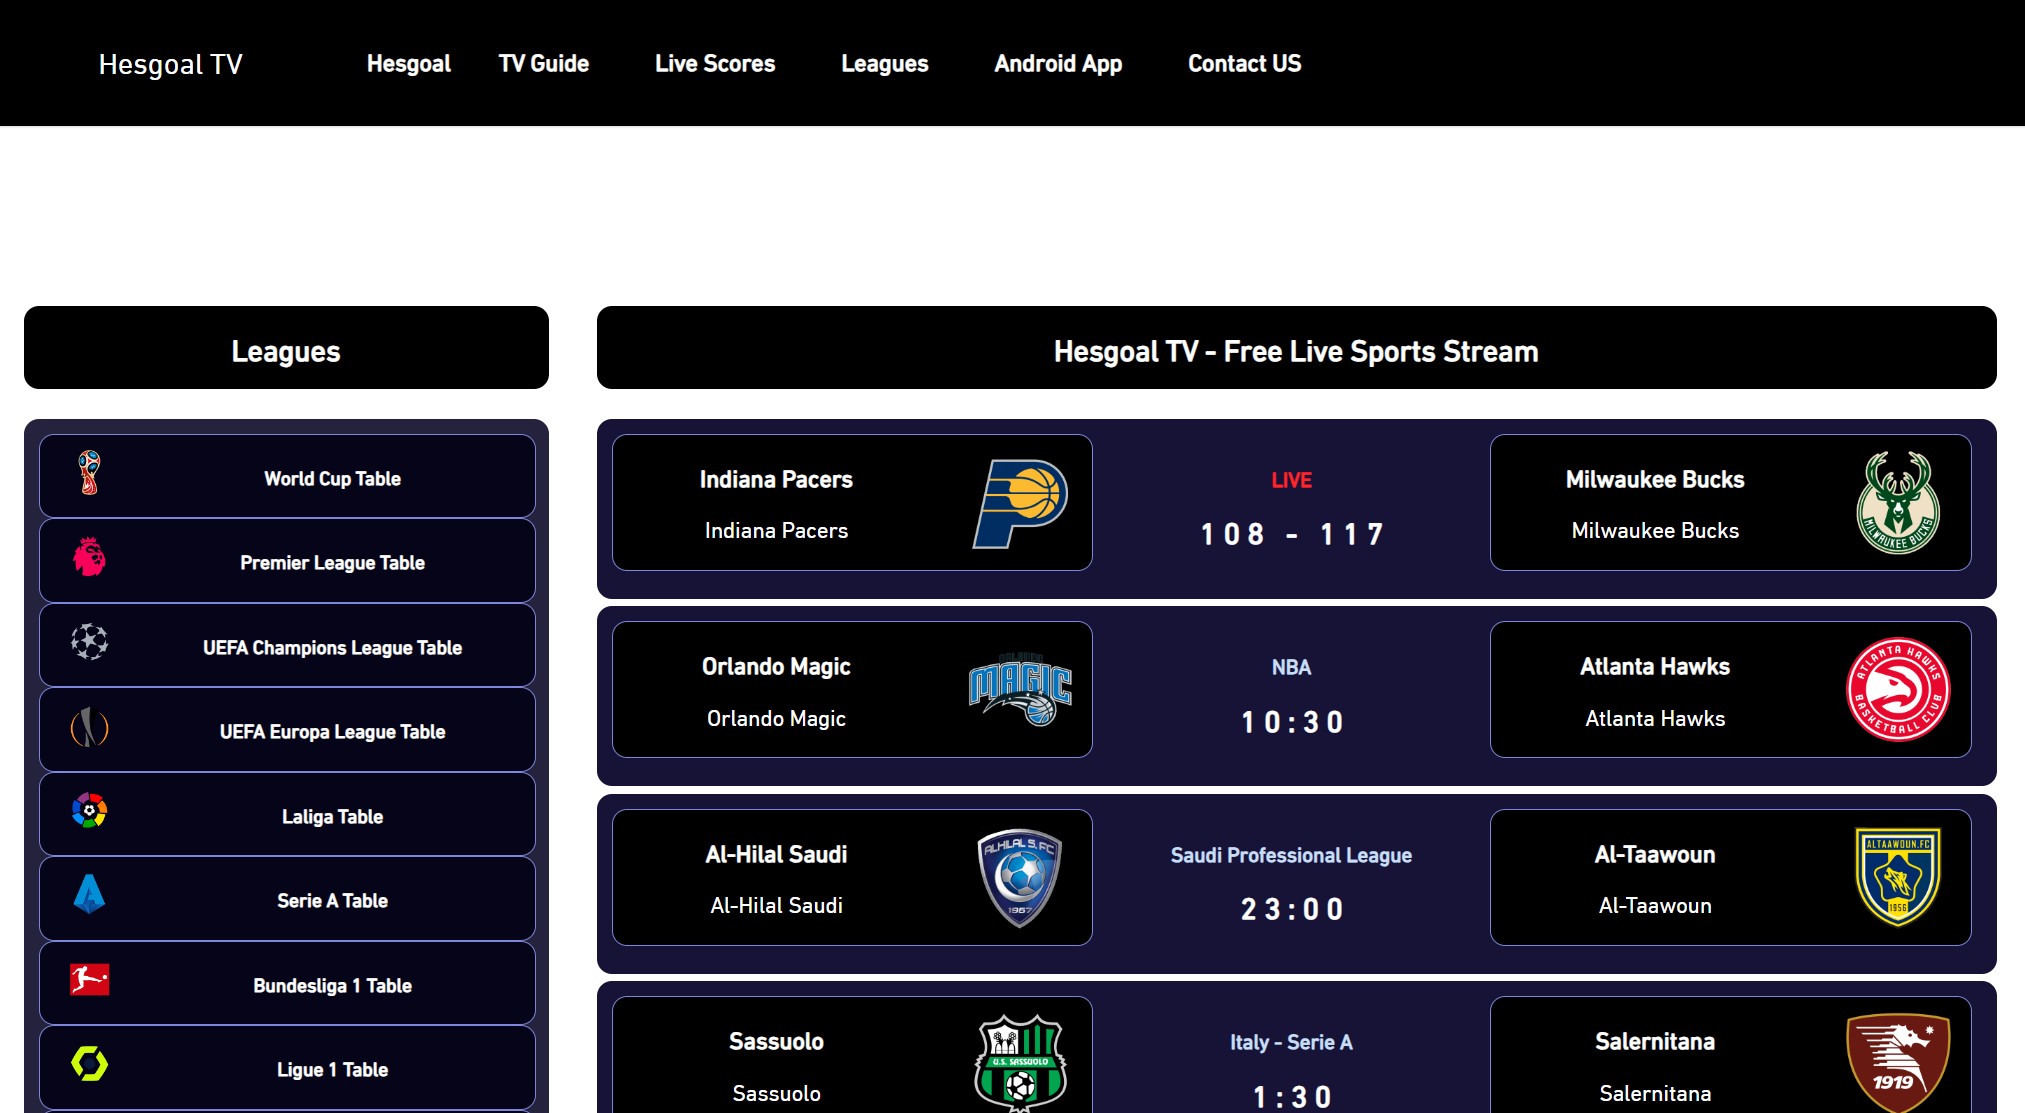Click the NBA league label
This screenshot has width=2025, height=1113.
pos(1291,667)
